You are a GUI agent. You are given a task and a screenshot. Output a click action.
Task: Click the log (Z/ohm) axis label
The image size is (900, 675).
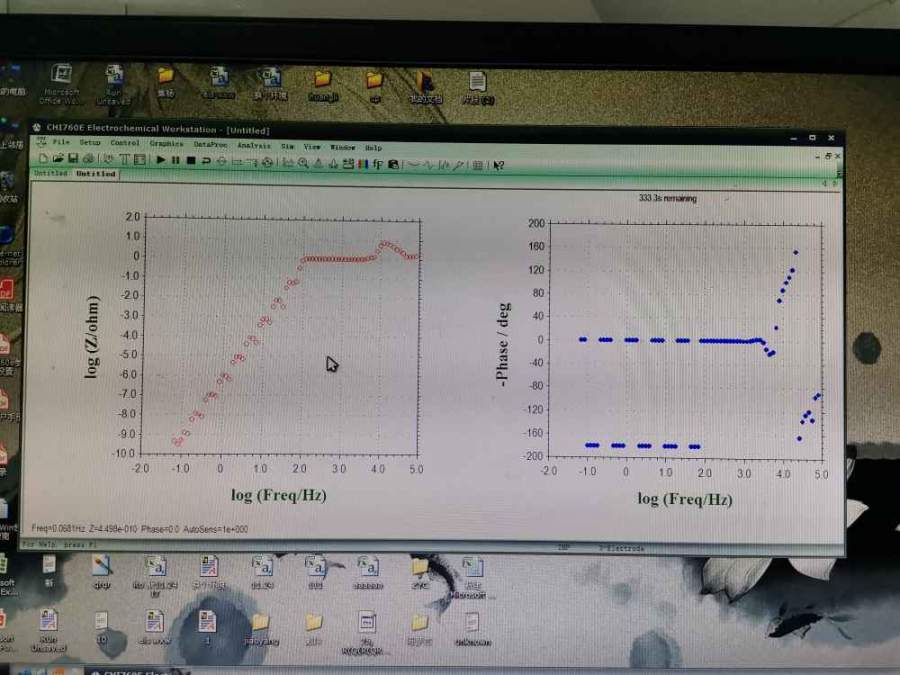coord(92,336)
